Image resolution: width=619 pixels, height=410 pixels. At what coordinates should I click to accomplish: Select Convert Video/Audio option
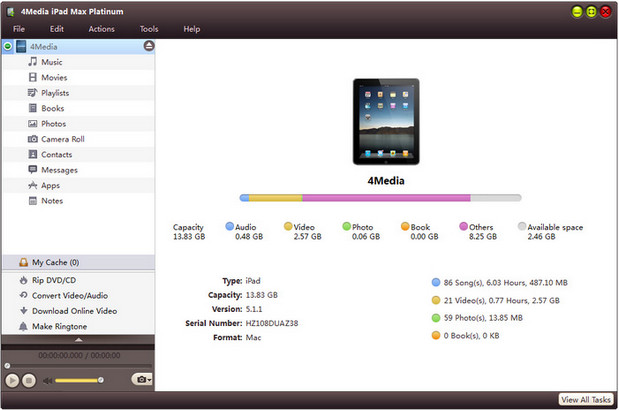(x=70, y=295)
